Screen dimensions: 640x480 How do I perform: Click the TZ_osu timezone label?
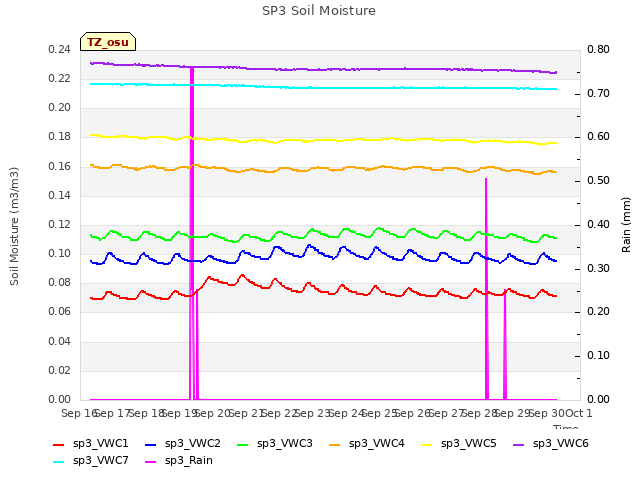(x=108, y=42)
